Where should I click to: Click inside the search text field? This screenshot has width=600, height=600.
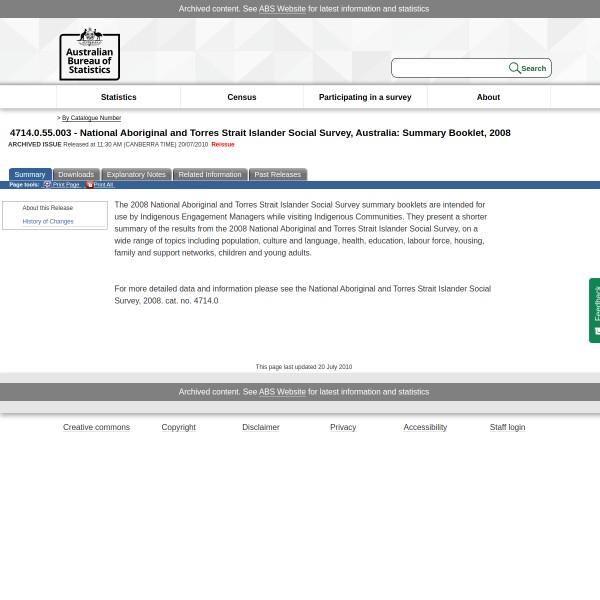450,68
